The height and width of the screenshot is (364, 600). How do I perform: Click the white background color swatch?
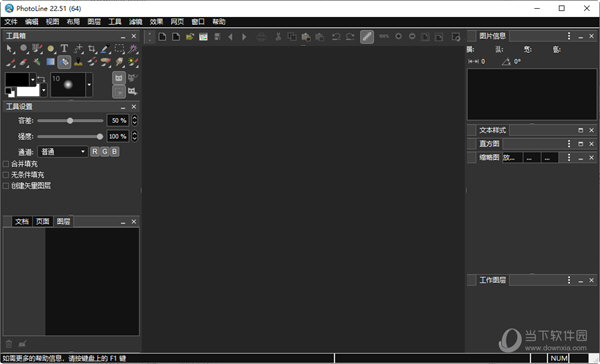(x=28, y=91)
